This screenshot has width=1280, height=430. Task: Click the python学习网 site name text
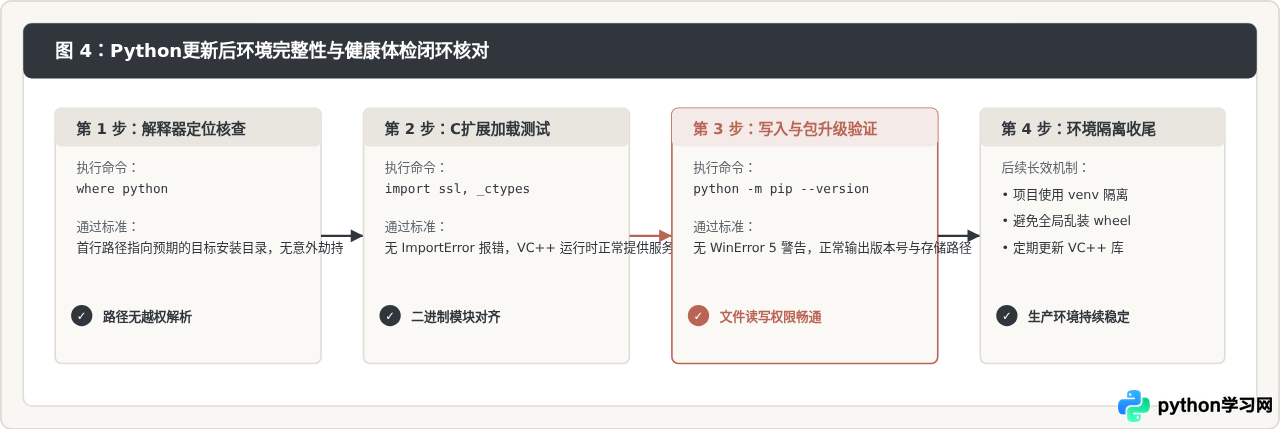(1214, 406)
